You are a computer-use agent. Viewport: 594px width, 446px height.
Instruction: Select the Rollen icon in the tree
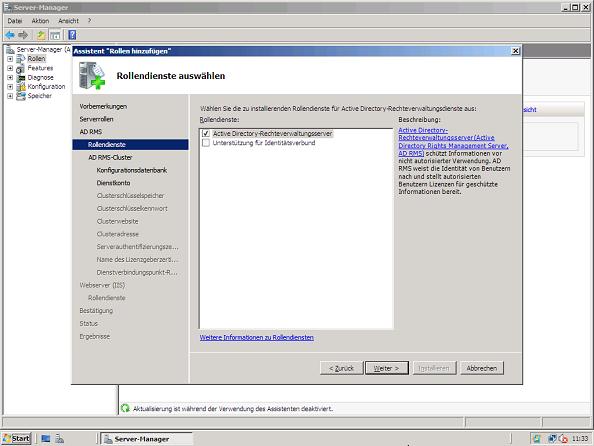pos(21,59)
